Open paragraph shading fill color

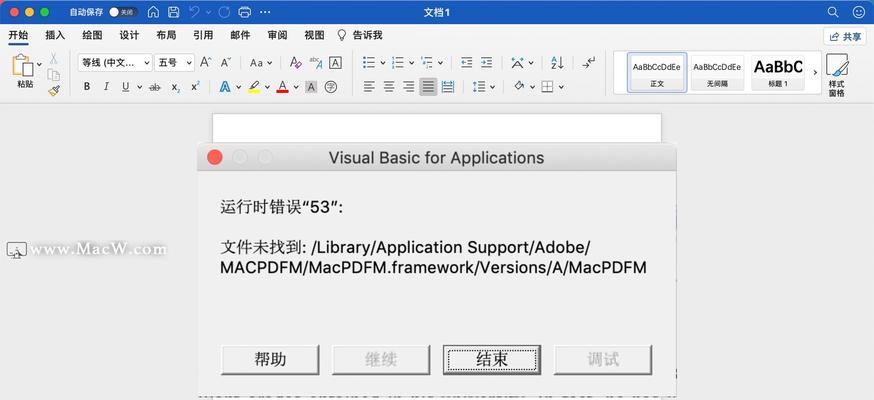tap(519, 87)
